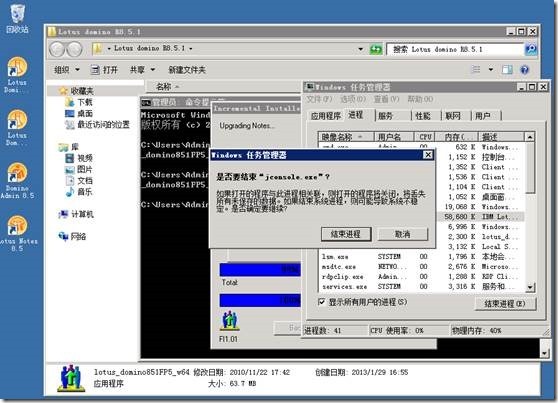
Task: Click the Explorer back navigation arrow
Action: coord(57,49)
